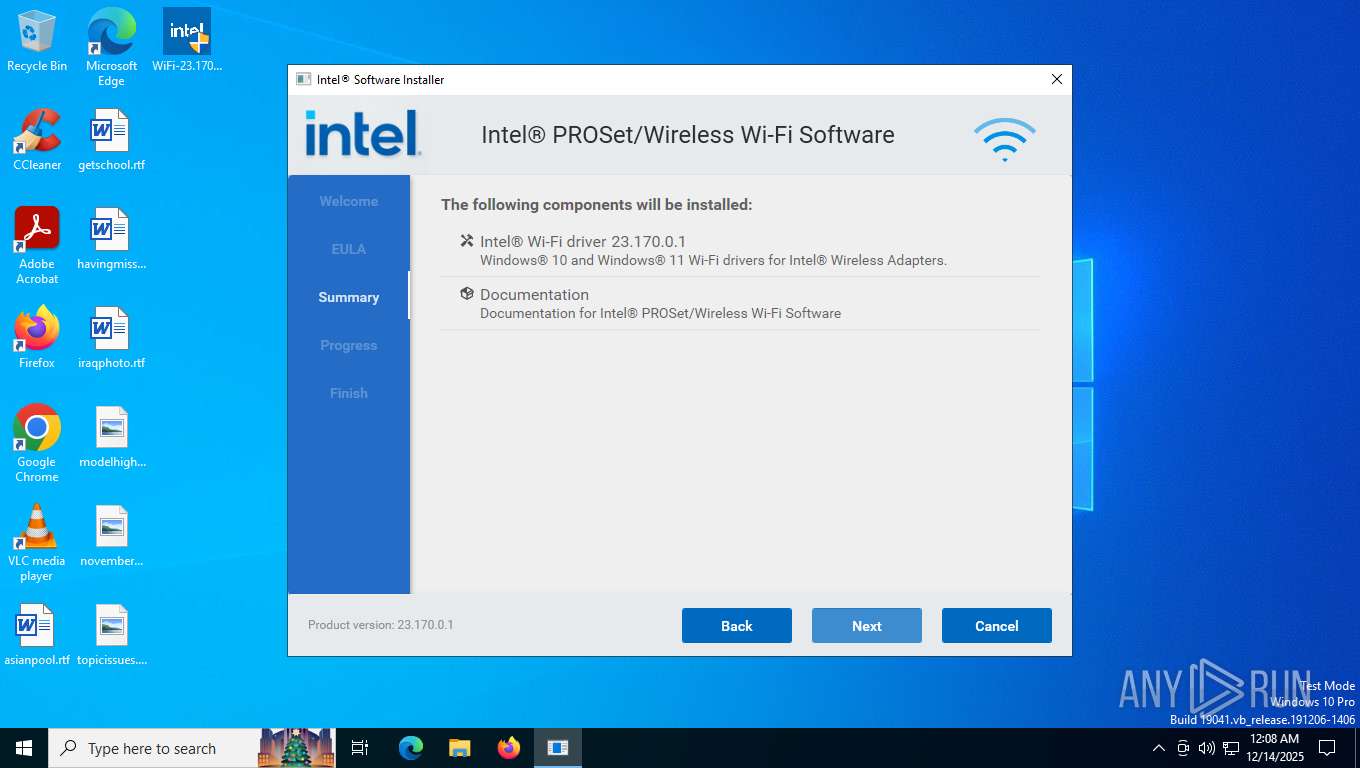Select havingmiss rtf desktop file
Screen dimensions: 1360x768
tap(111, 239)
